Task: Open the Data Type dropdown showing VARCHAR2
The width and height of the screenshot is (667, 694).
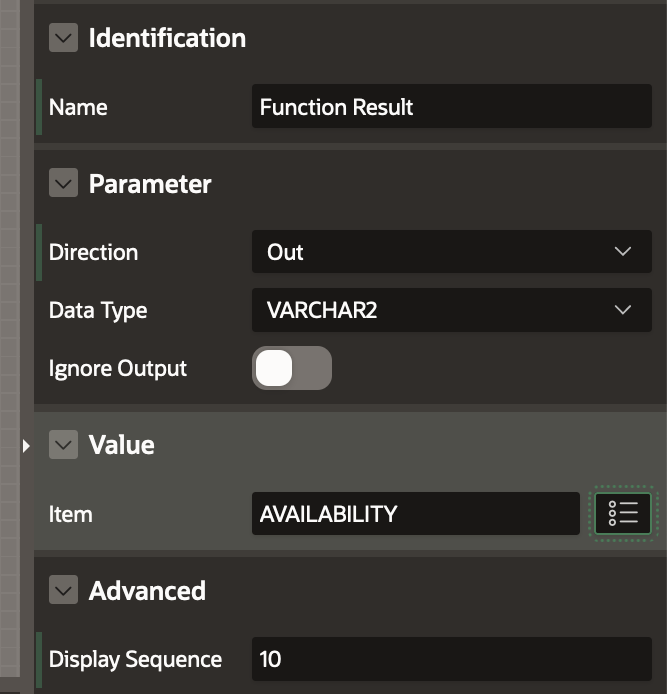Action: pos(451,310)
